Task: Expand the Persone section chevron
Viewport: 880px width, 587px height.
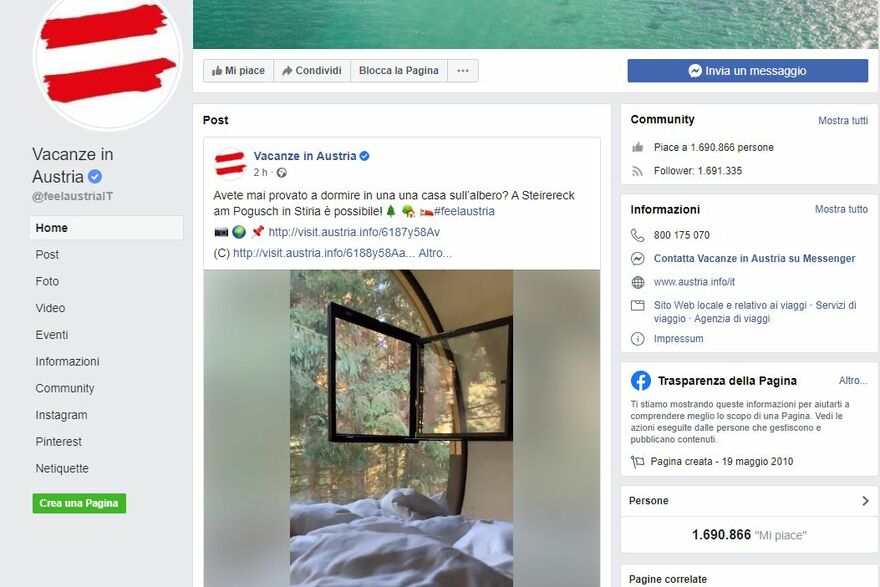Action: pyautogui.click(x=865, y=501)
